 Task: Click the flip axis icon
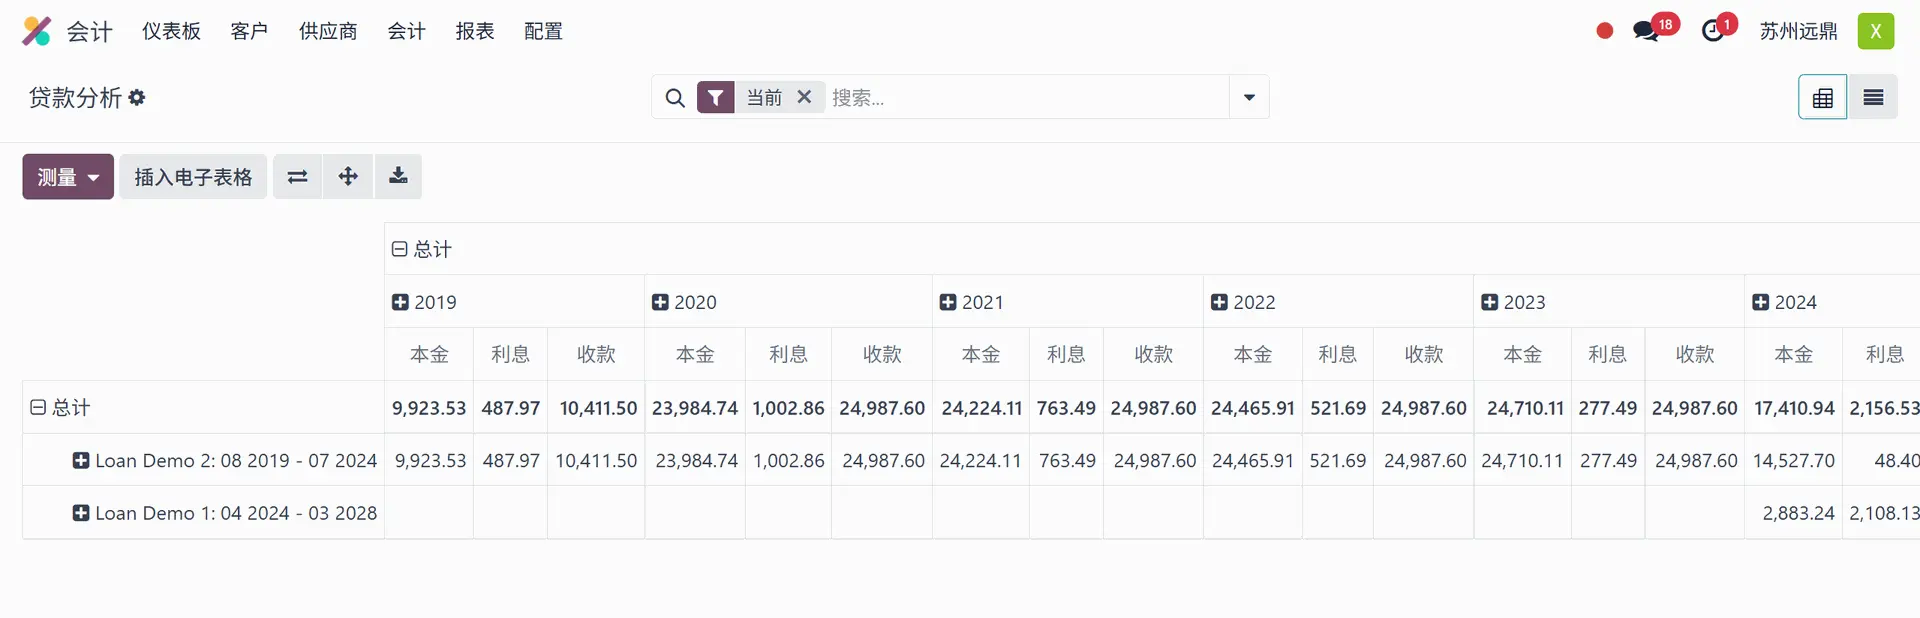[x=297, y=177]
